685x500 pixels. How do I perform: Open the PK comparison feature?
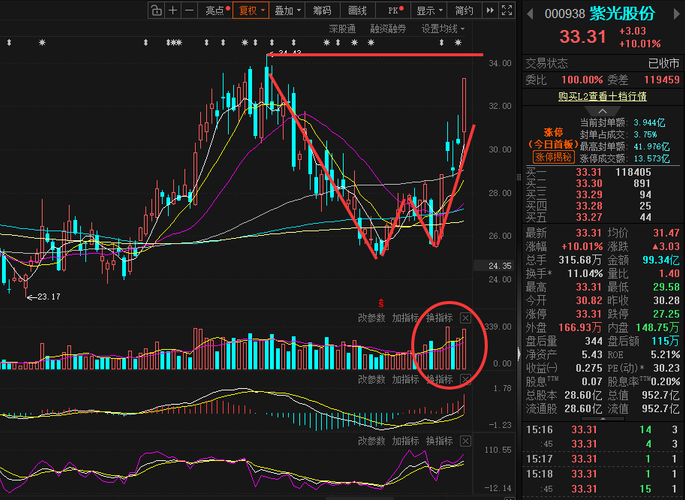[x=395, y=10]
